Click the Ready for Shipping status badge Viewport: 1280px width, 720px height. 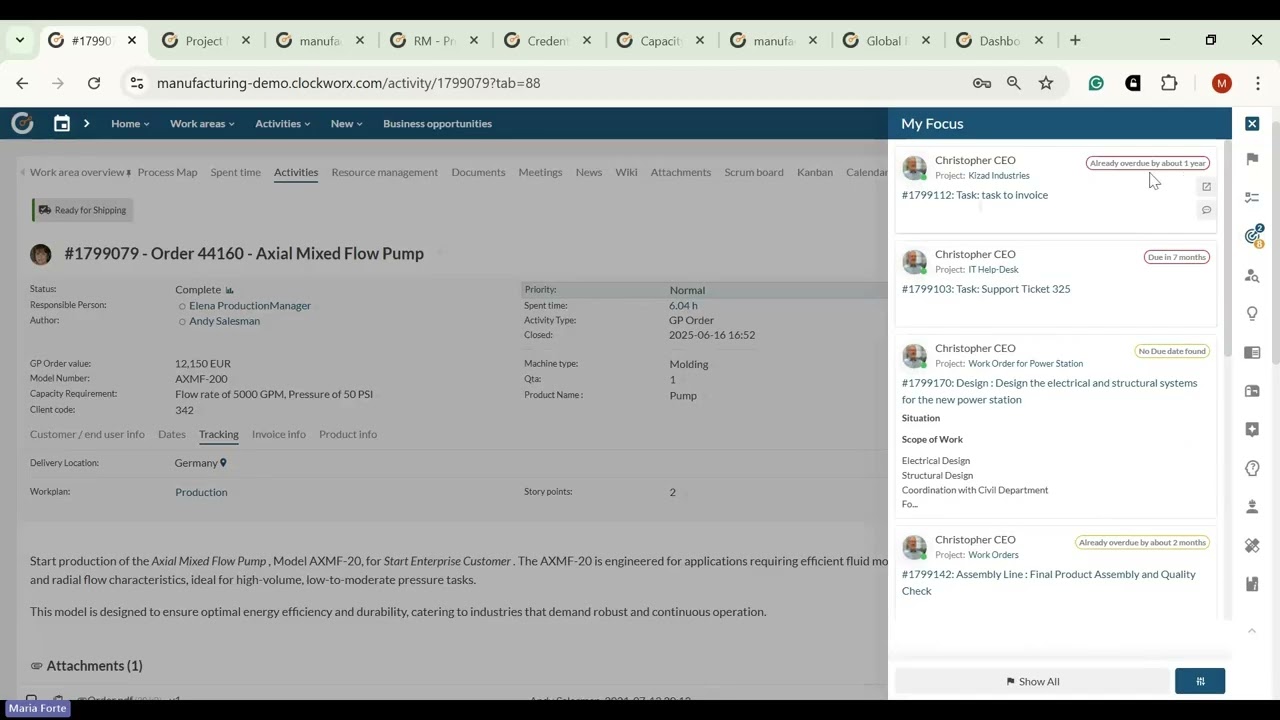(x=83, y=210)
